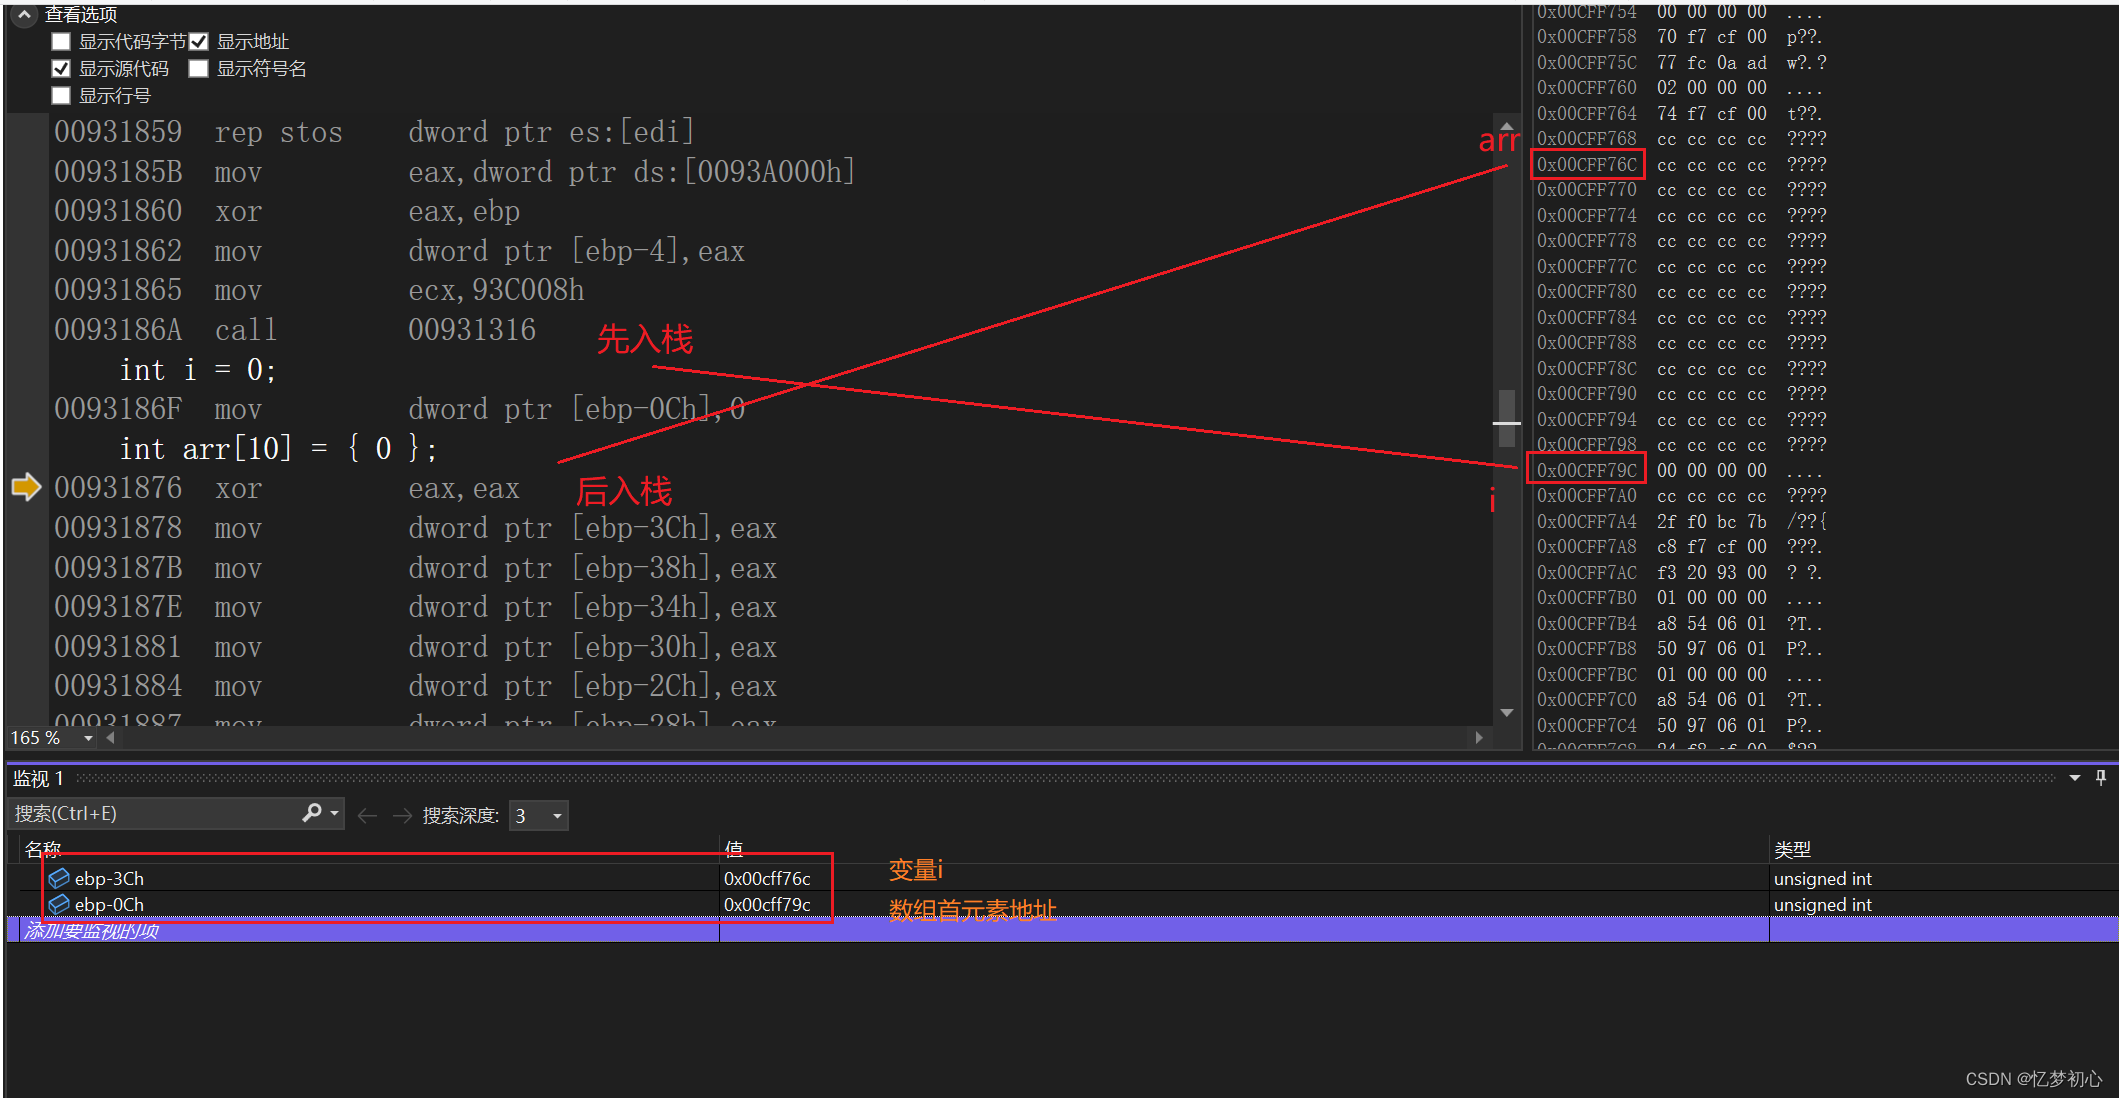Click disassembly line 00931860 xor
2119x1098 pixels.
pos(287,211)
